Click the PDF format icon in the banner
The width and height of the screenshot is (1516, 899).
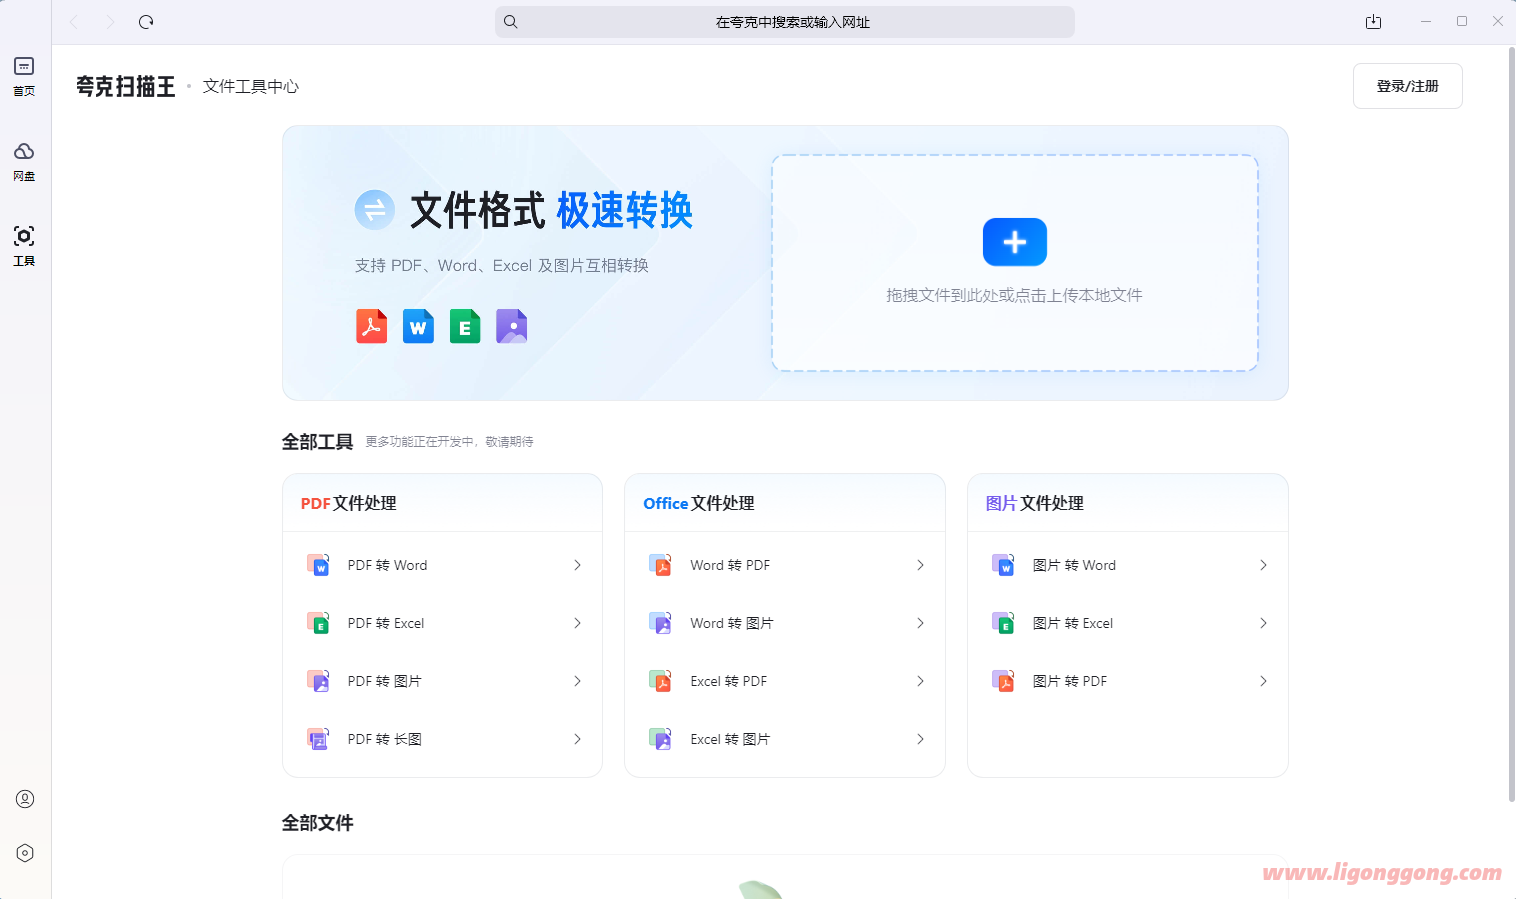(371, 326)
